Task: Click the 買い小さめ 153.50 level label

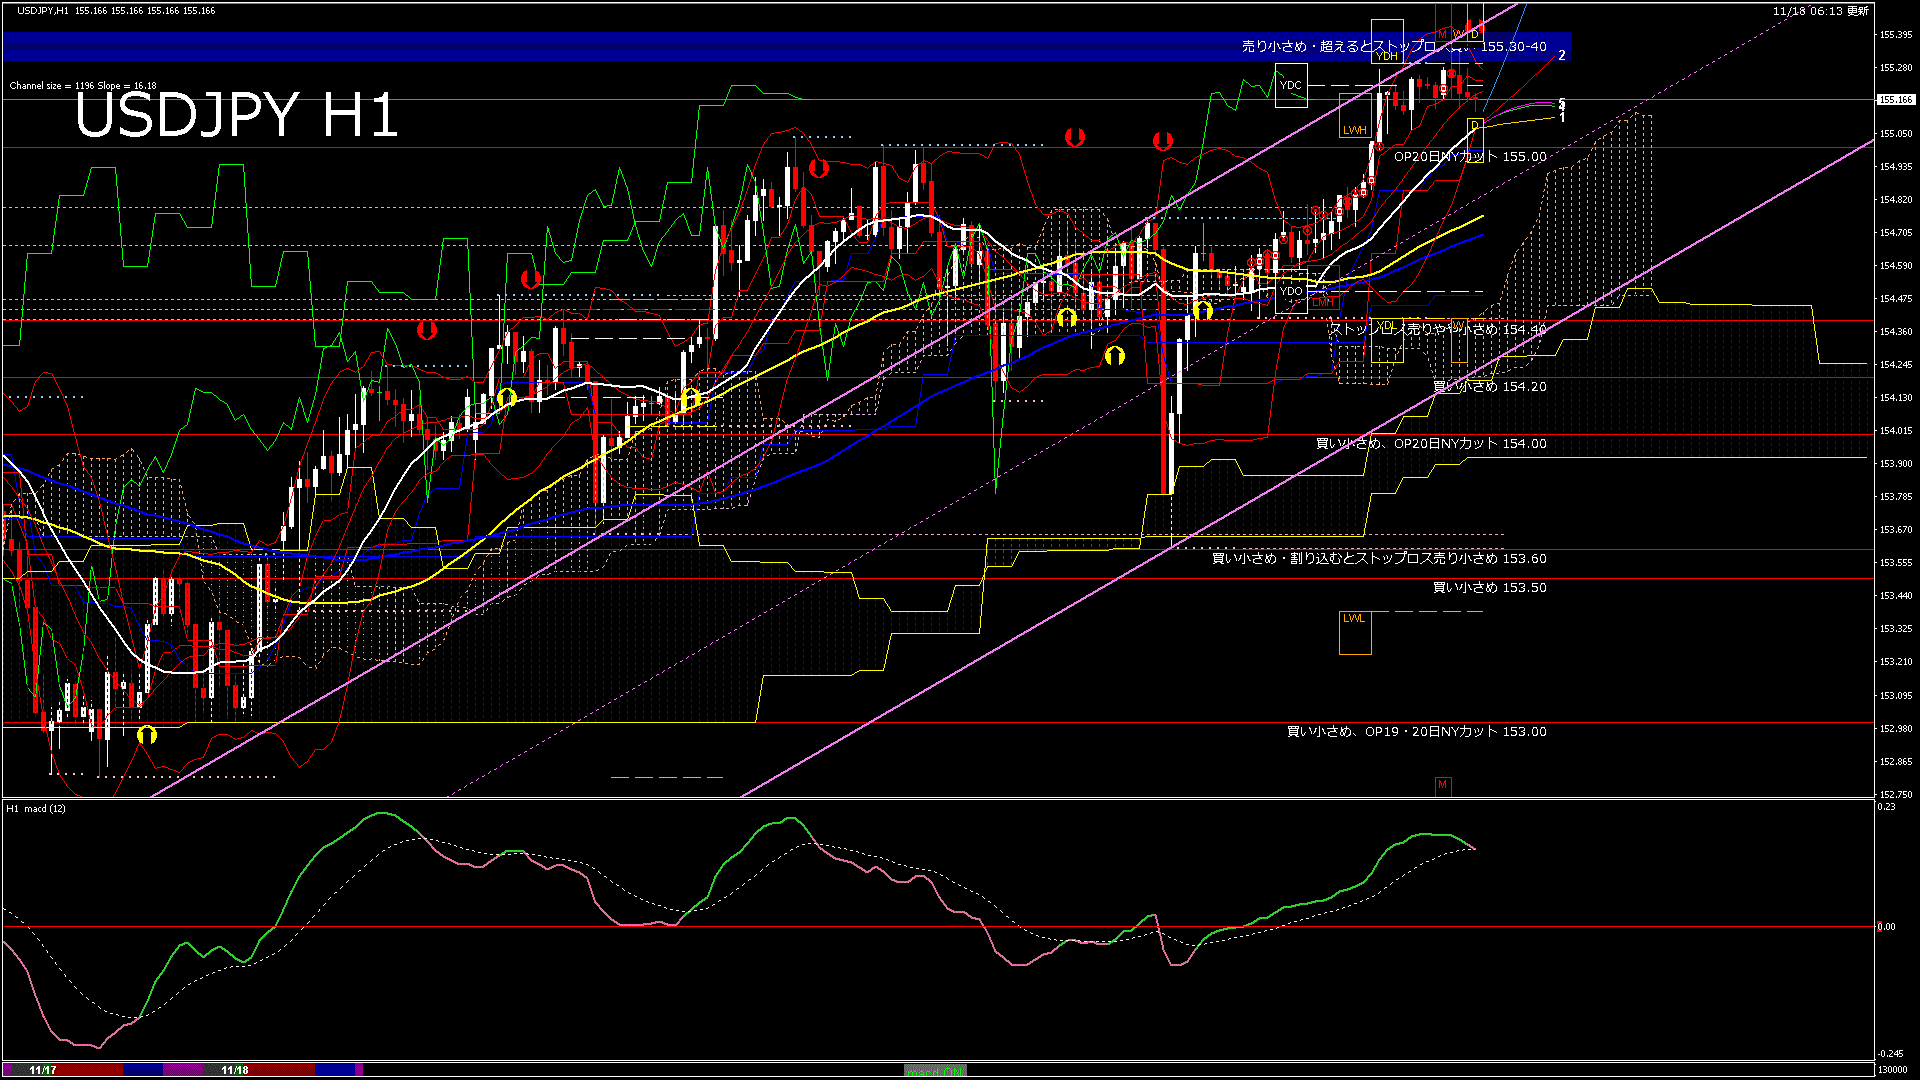Action: click(x=1489, y=588)
